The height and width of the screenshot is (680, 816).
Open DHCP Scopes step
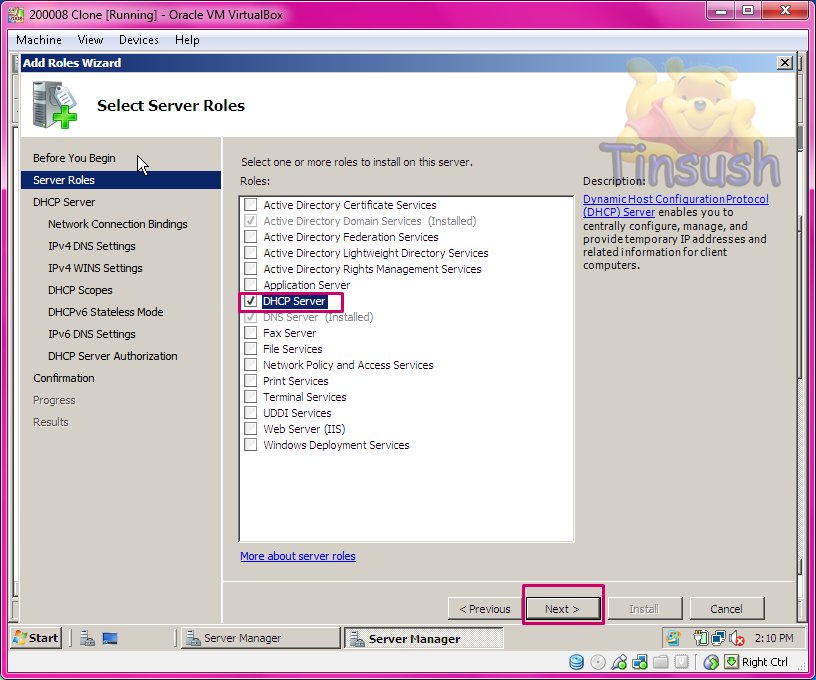point(80,290)
